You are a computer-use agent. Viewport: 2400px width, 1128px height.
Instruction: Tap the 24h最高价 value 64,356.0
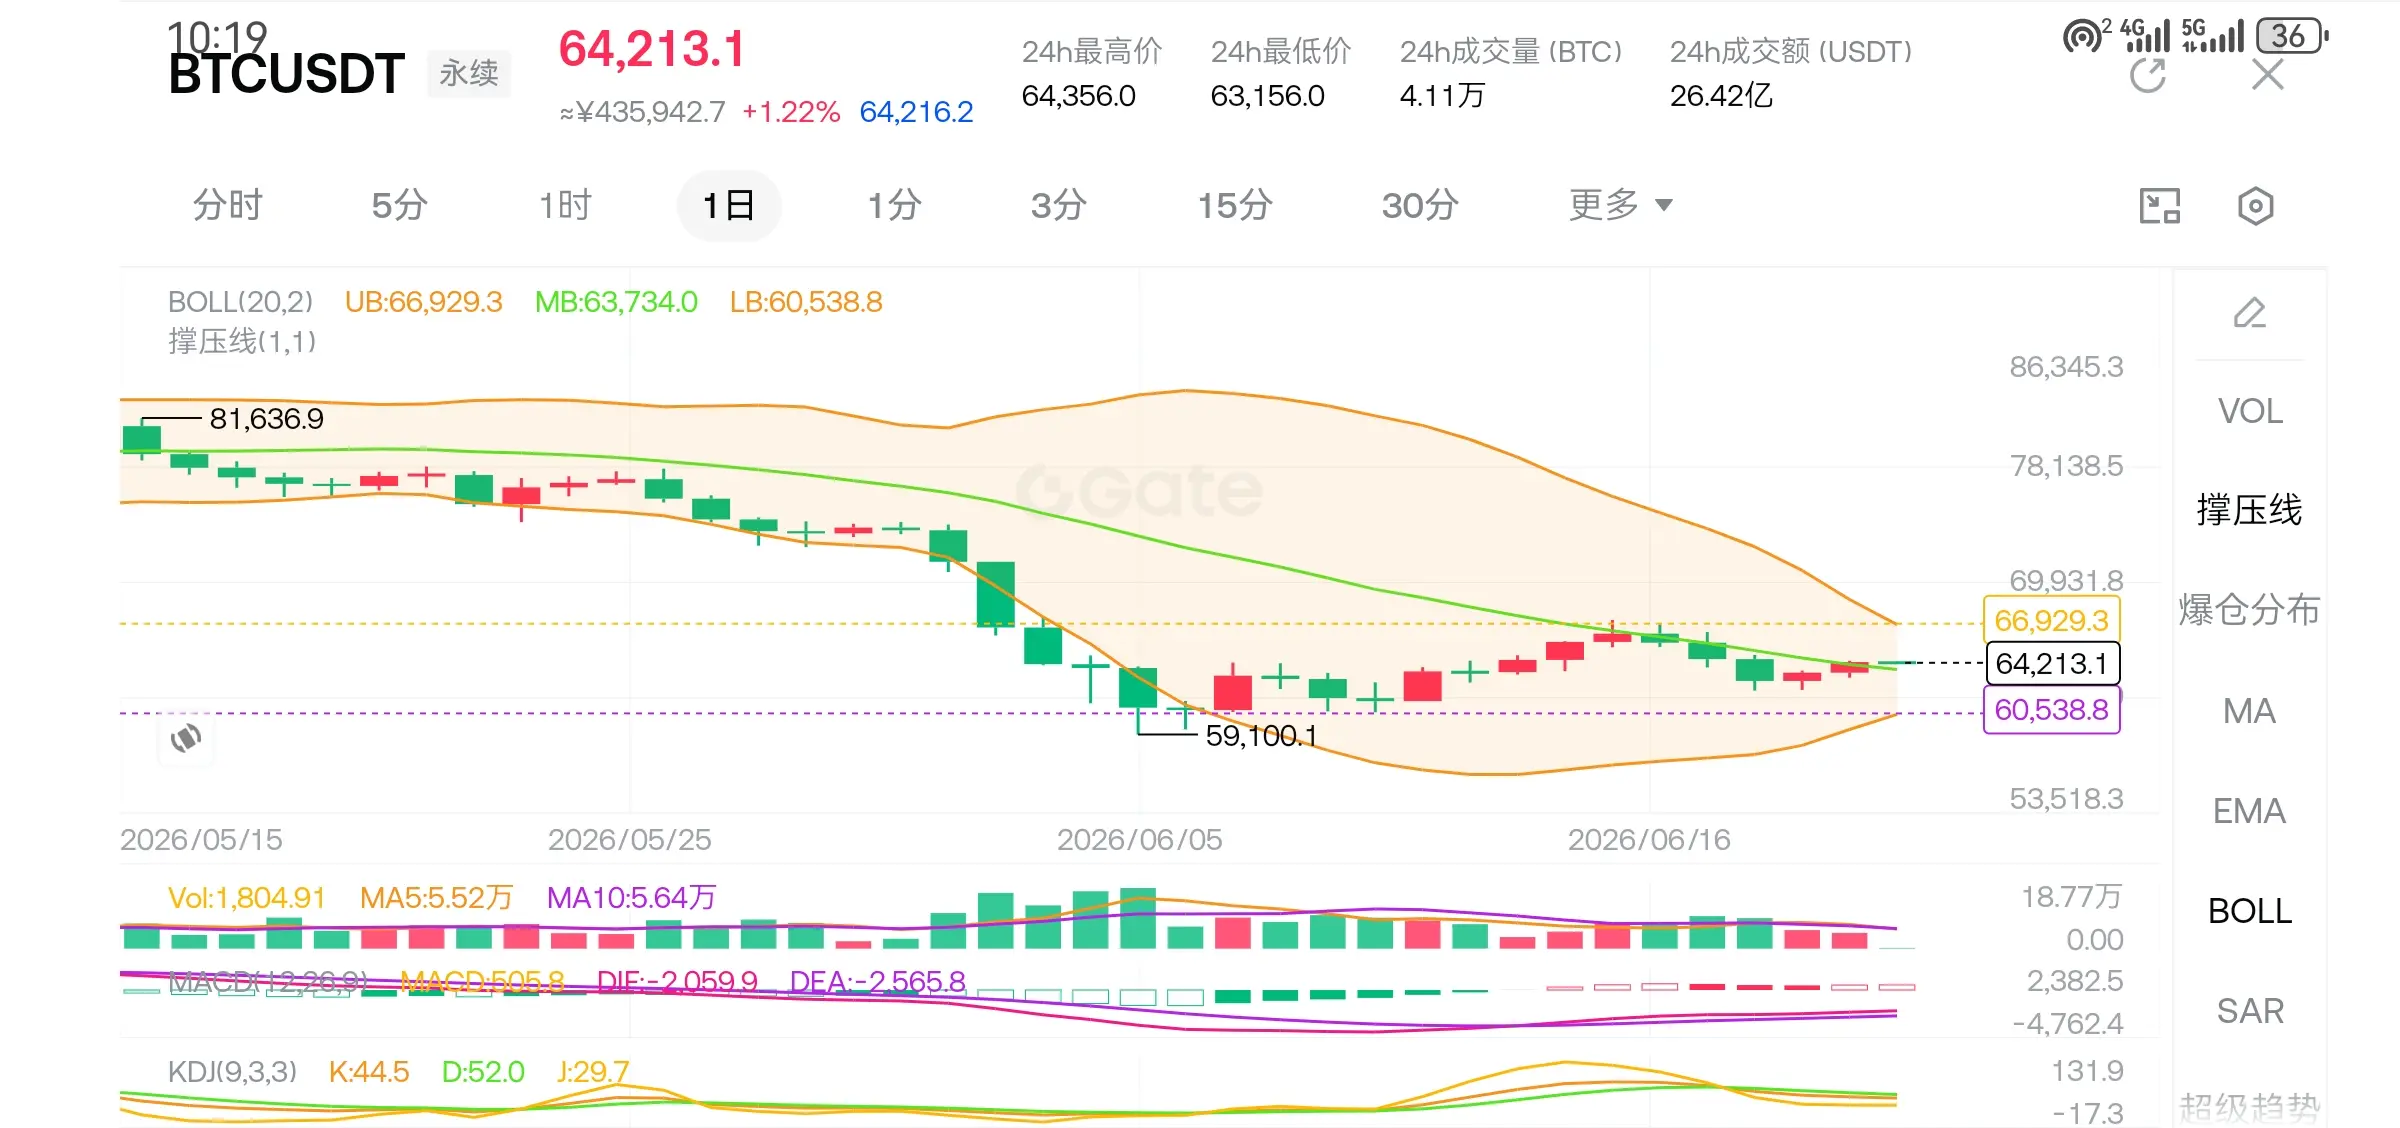tap(1078, 96)
